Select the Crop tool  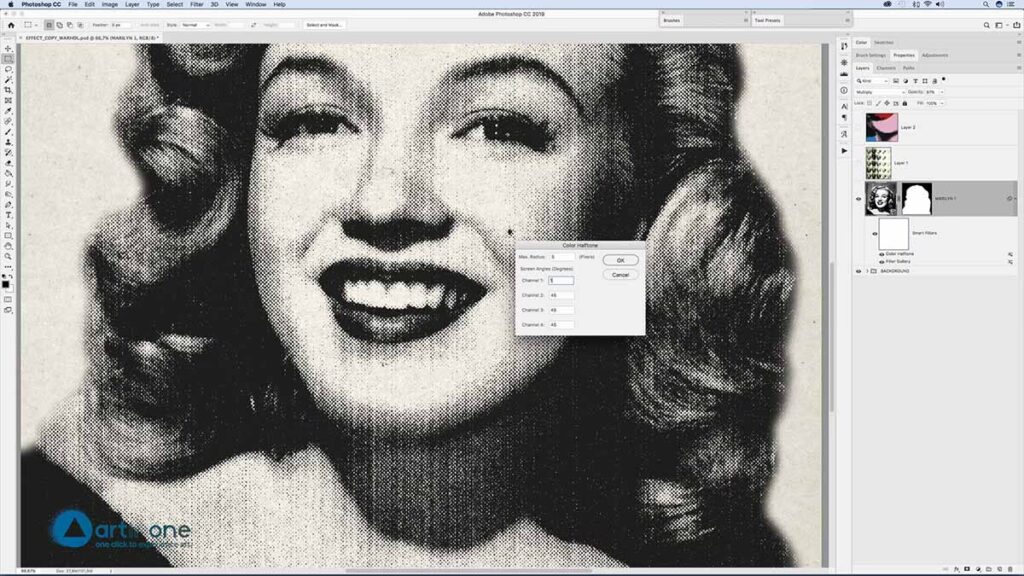point(8,90)
